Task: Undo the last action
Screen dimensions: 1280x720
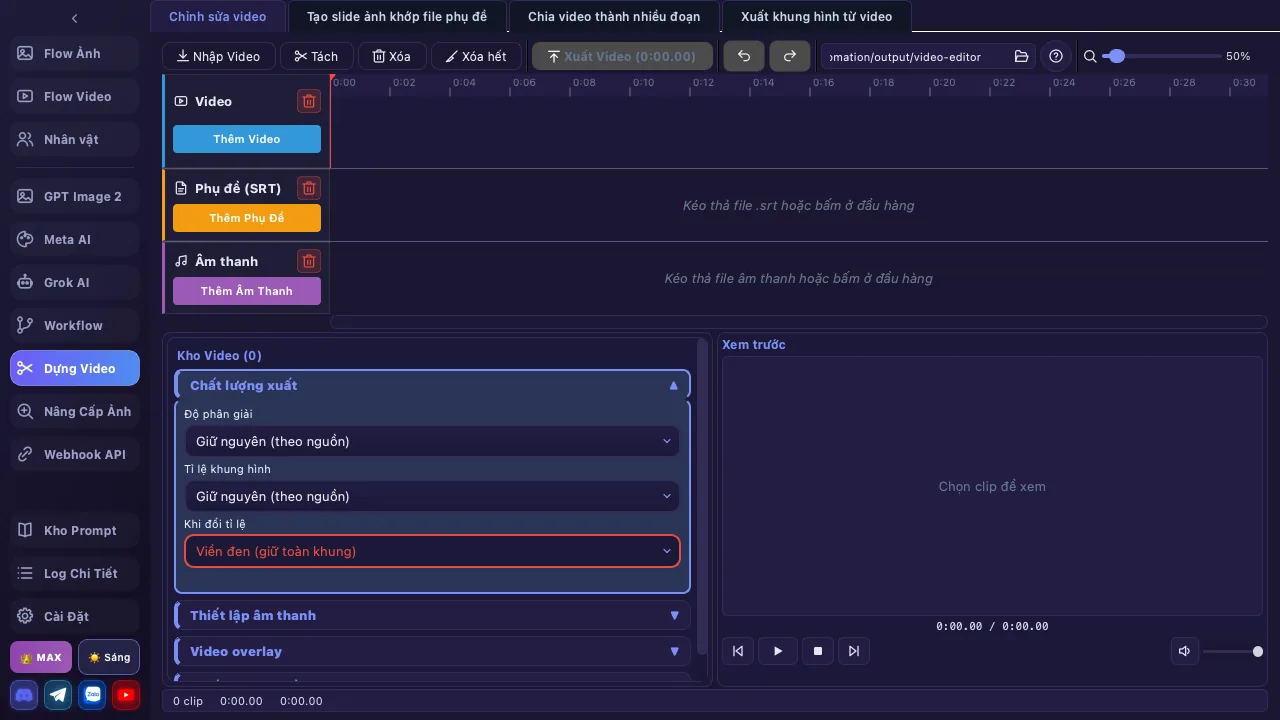Action: 744,56
